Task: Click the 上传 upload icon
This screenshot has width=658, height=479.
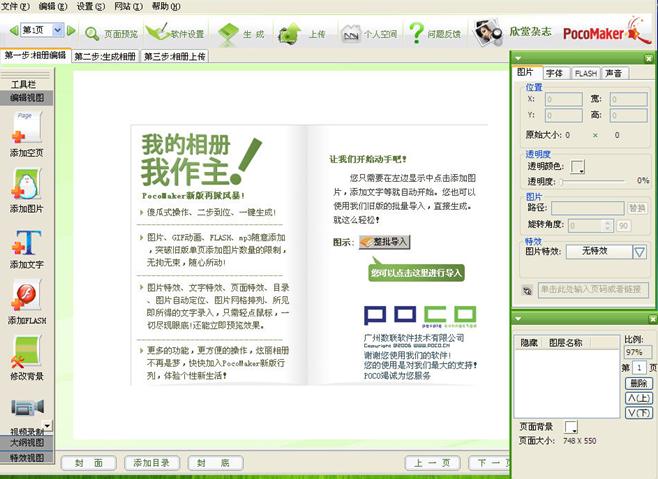Action: click(x=290, y=34)
